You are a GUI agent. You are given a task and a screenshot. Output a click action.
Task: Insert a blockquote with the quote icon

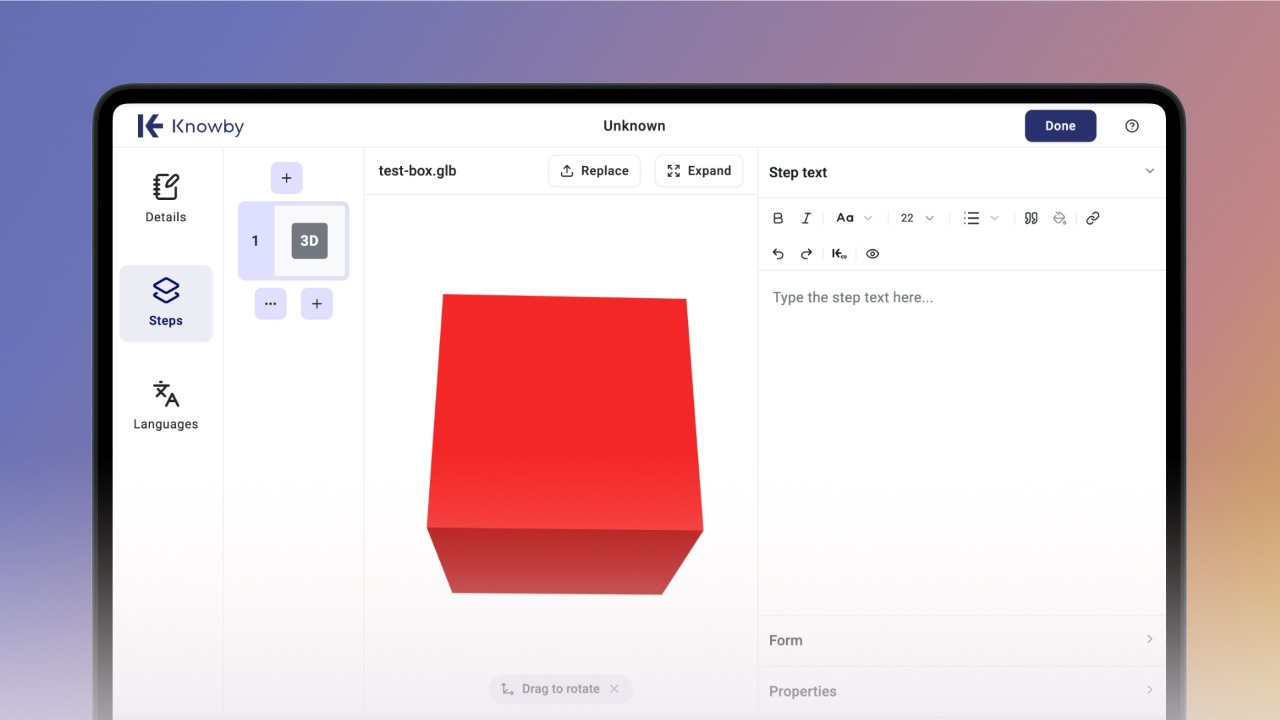tap(1031, 218)
